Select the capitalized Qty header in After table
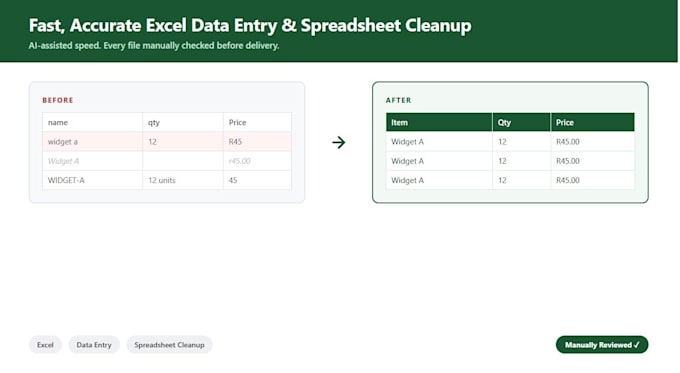This screenshot has height=373, width=680. point(522,122)
